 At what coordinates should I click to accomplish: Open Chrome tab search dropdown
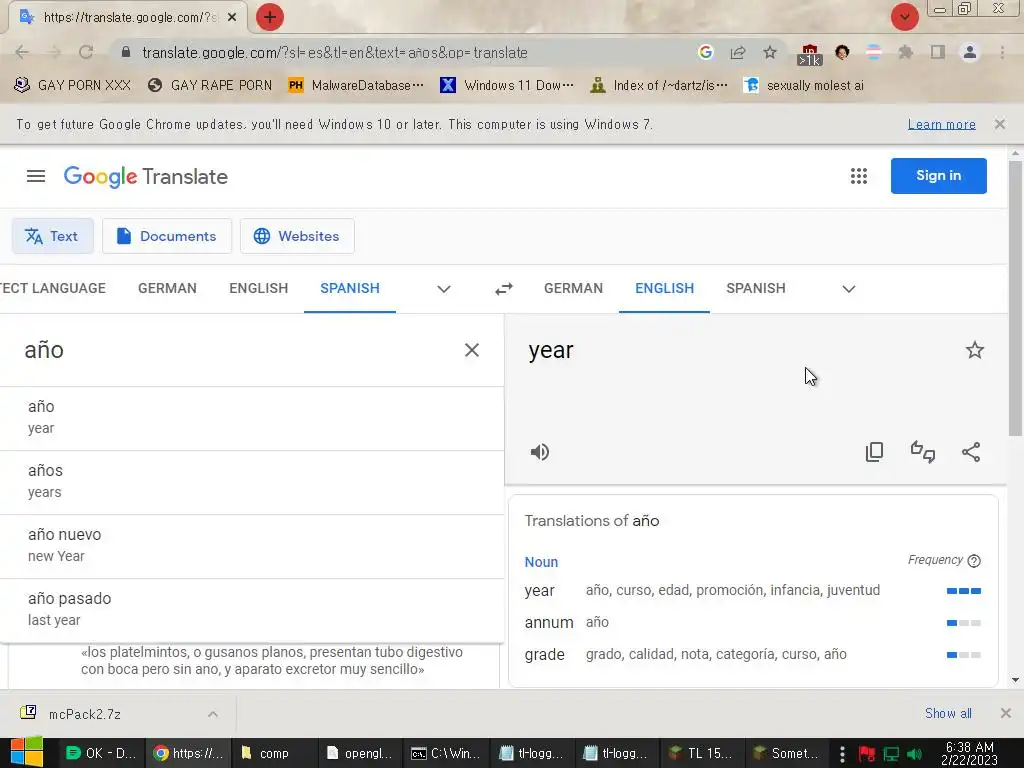[904, 17]
